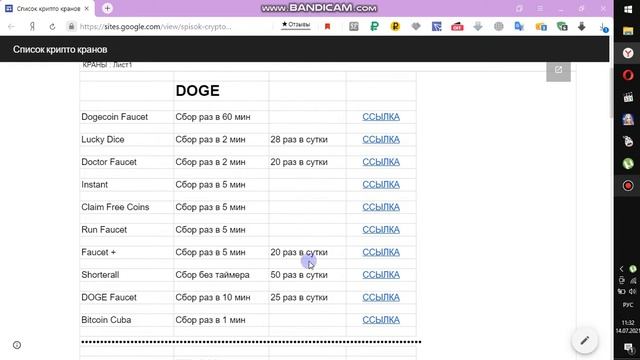Screen dimensions: 640x360
Task: Click the gray heart extension icon
Action: pyautogui.click(x=416, y=27)
